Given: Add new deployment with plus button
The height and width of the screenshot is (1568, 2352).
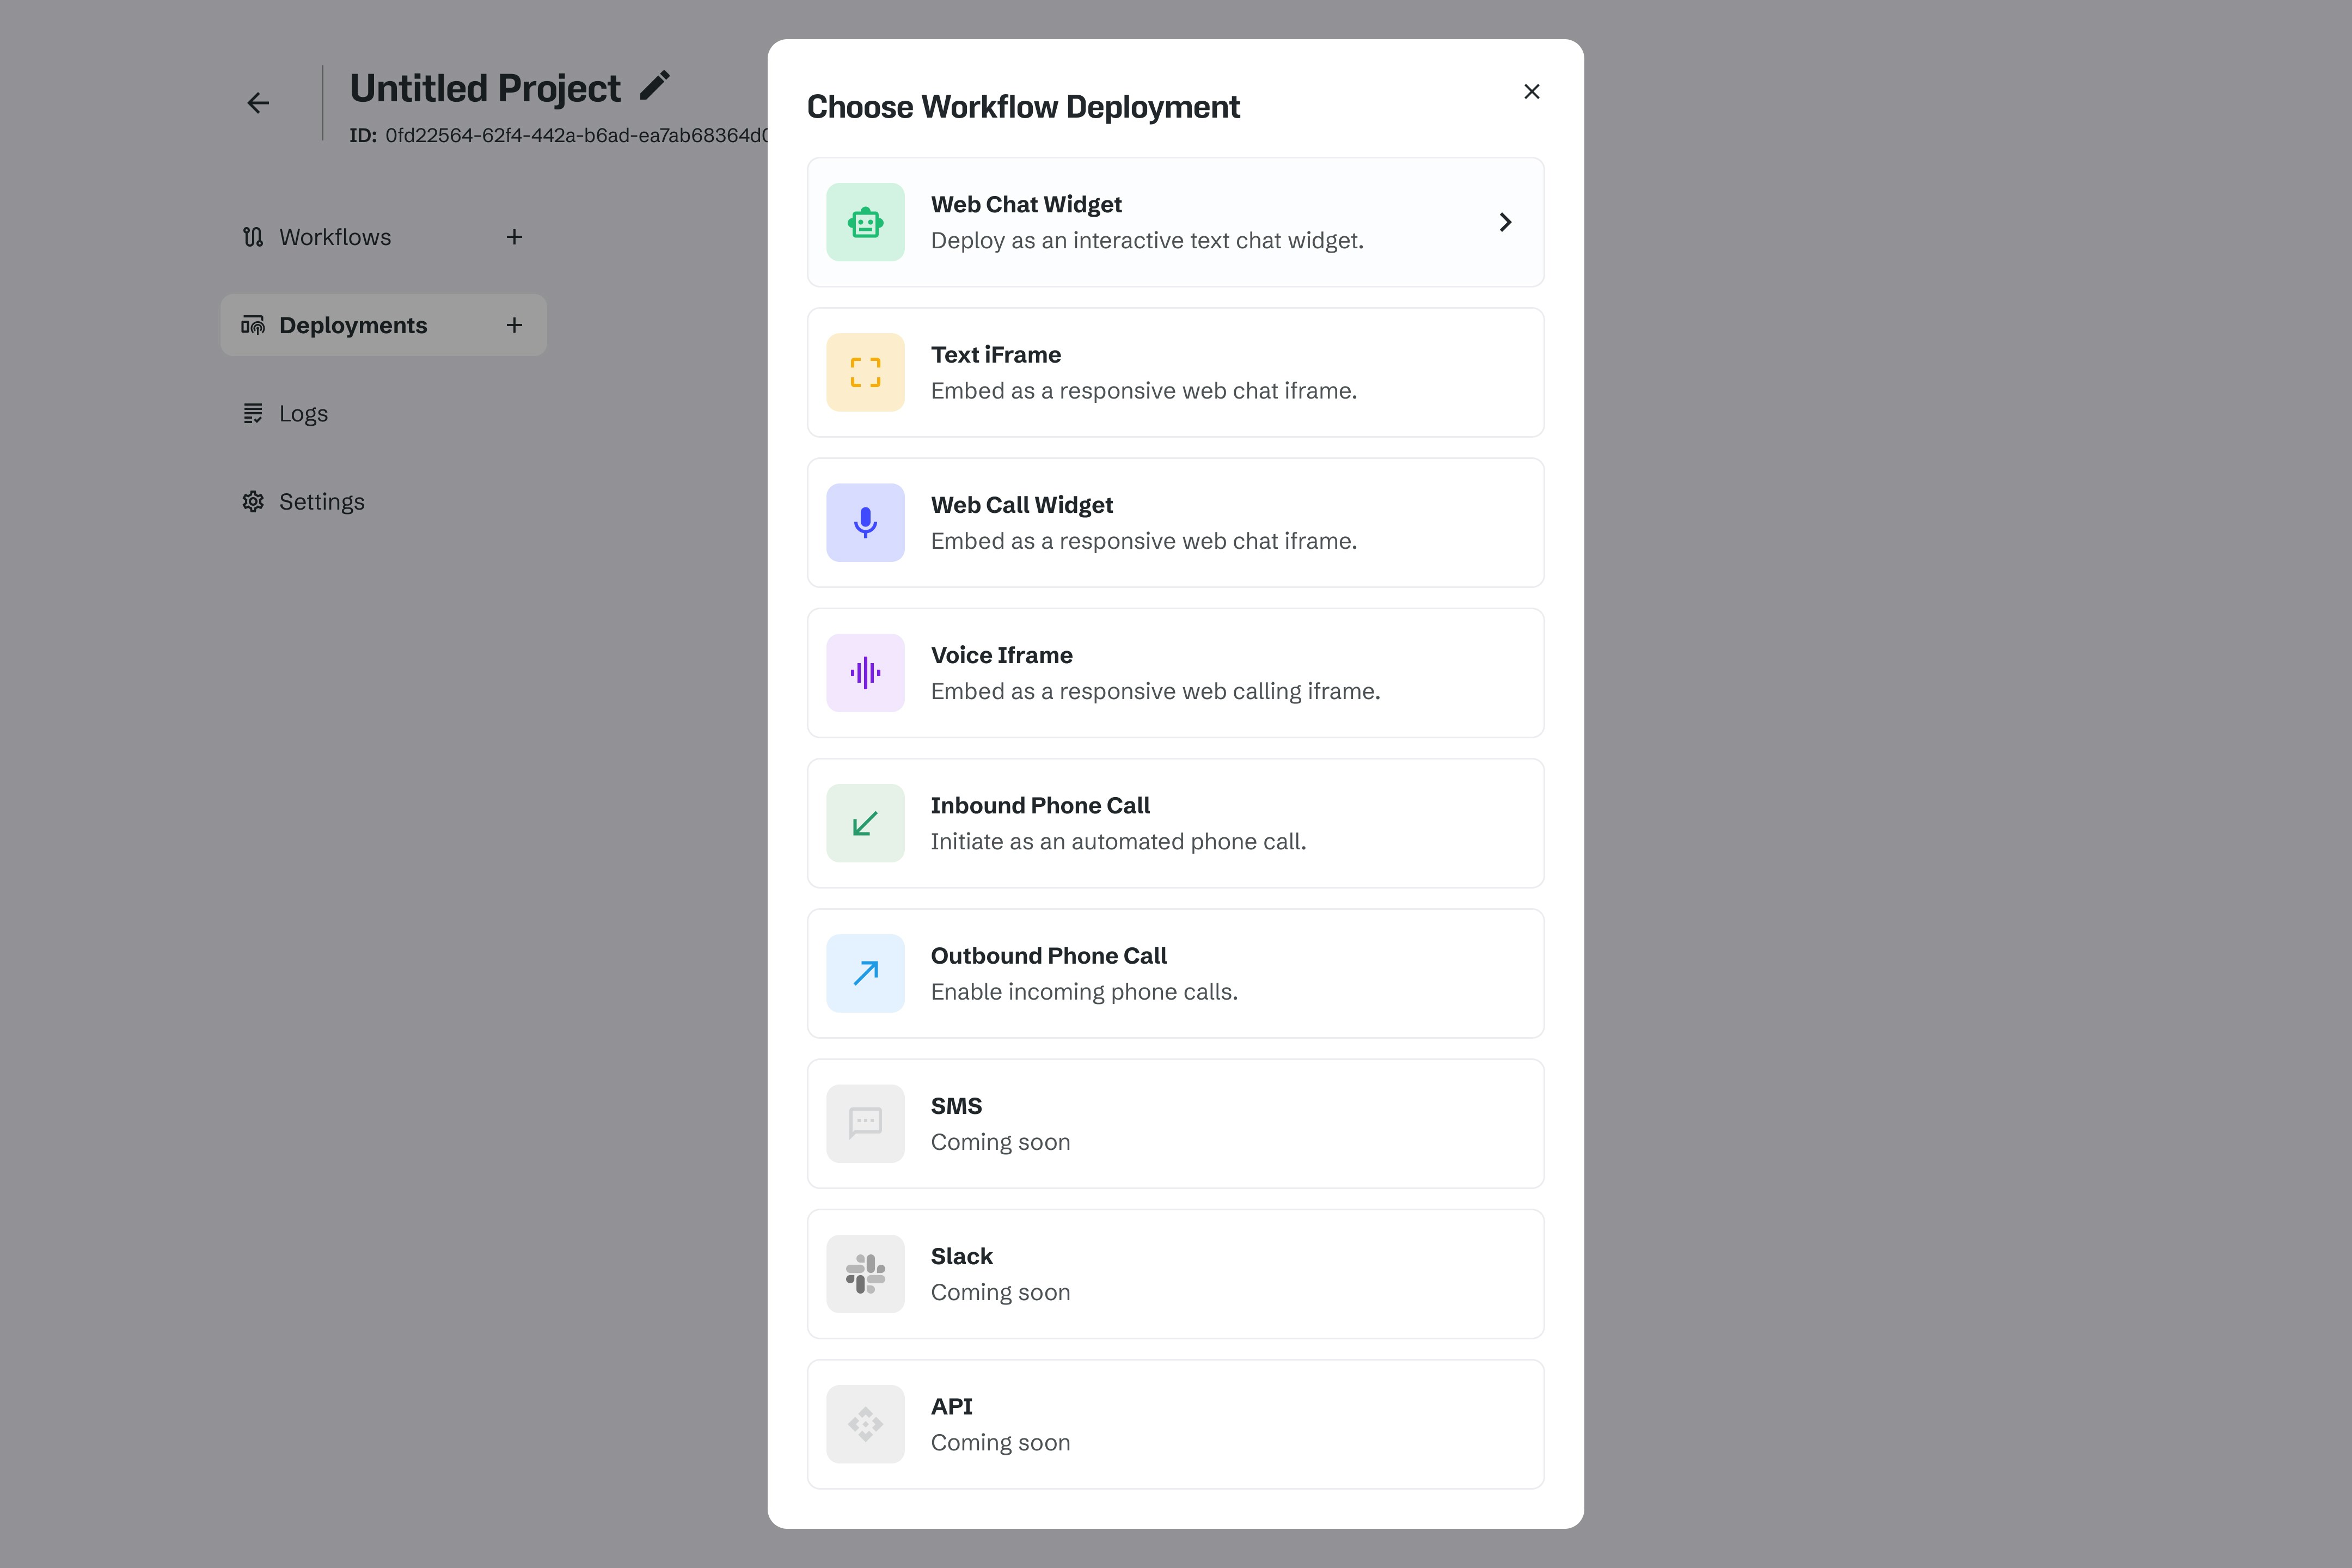Looking at the screenshot, I should point(514,325).
